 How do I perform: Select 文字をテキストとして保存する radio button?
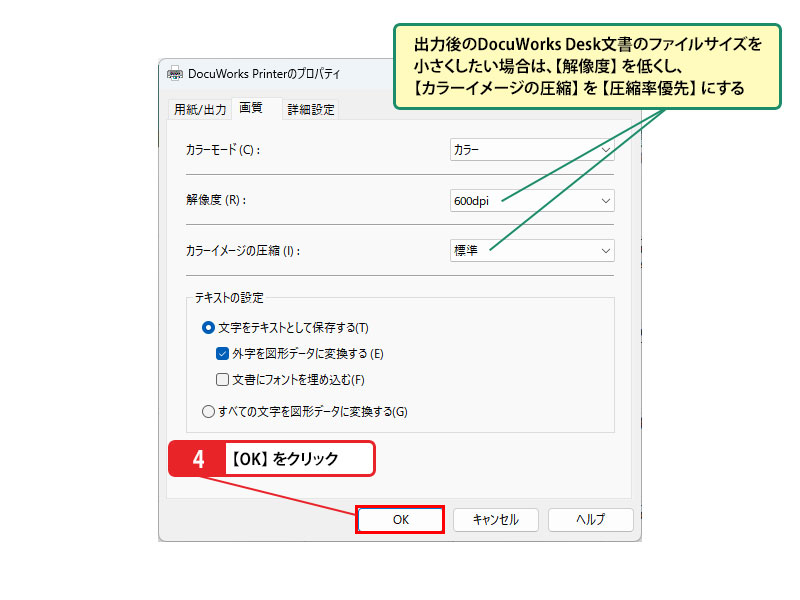pyautogui.click(x=208, y=328)
